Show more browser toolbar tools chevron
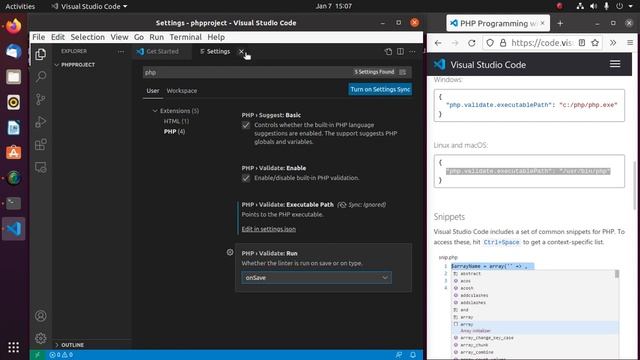 pos(613,43)
